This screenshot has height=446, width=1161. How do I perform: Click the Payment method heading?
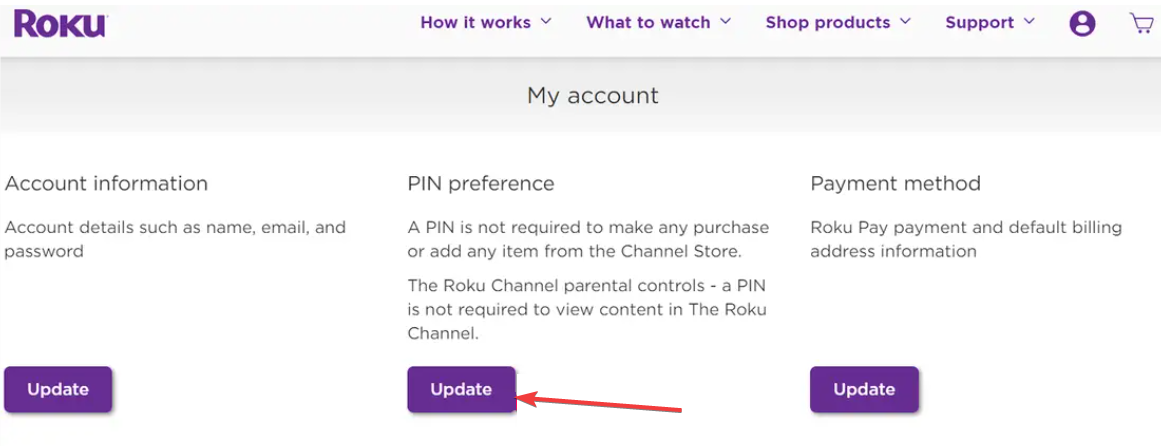point(895,184)
